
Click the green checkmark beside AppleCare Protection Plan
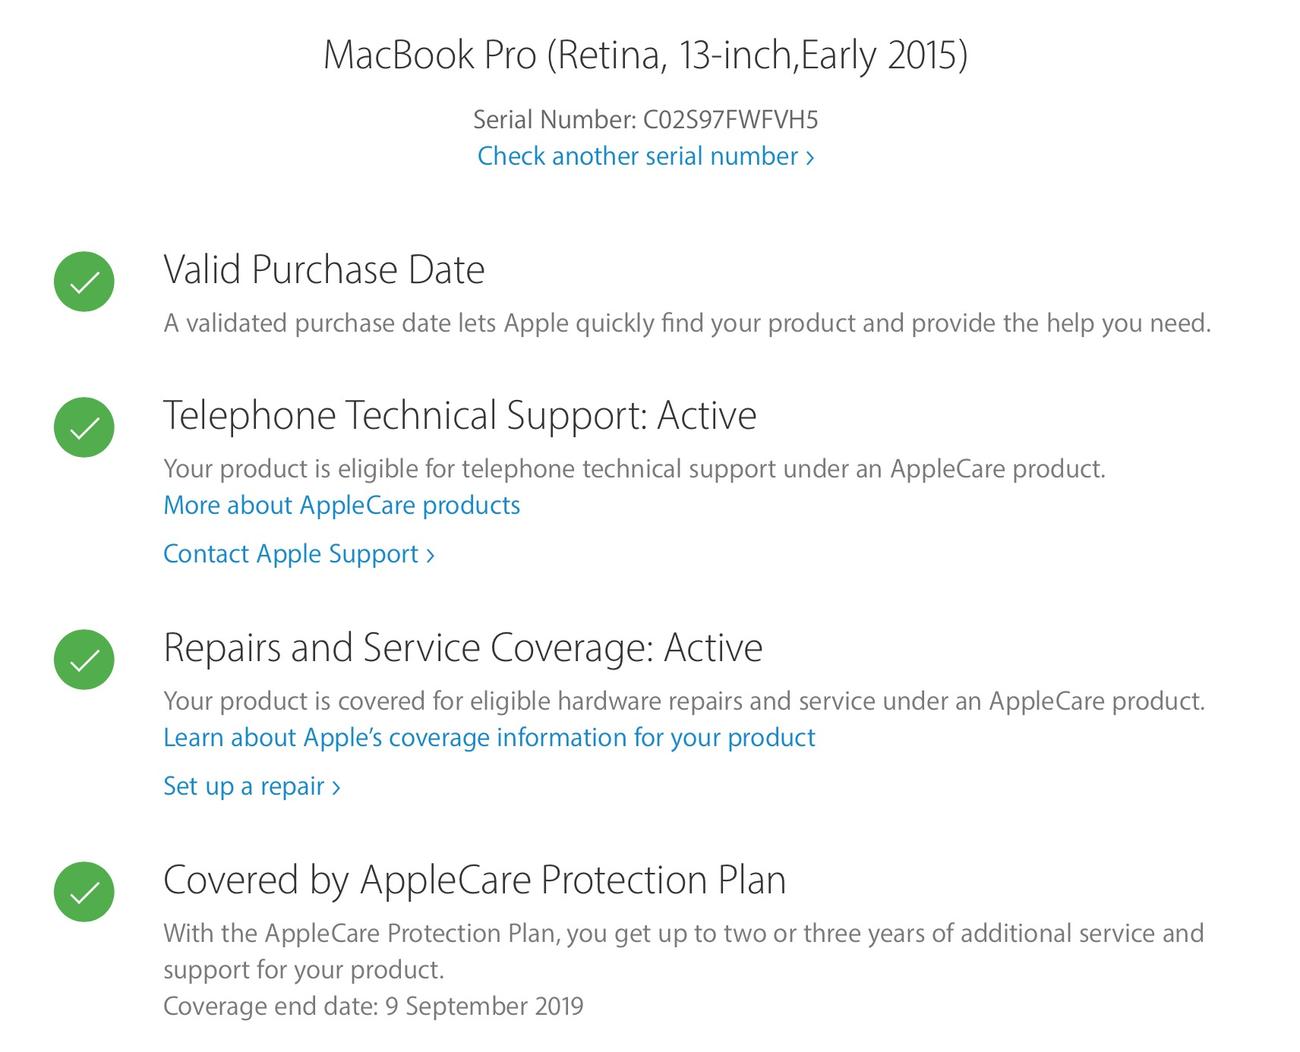click(x=84, y=891)
